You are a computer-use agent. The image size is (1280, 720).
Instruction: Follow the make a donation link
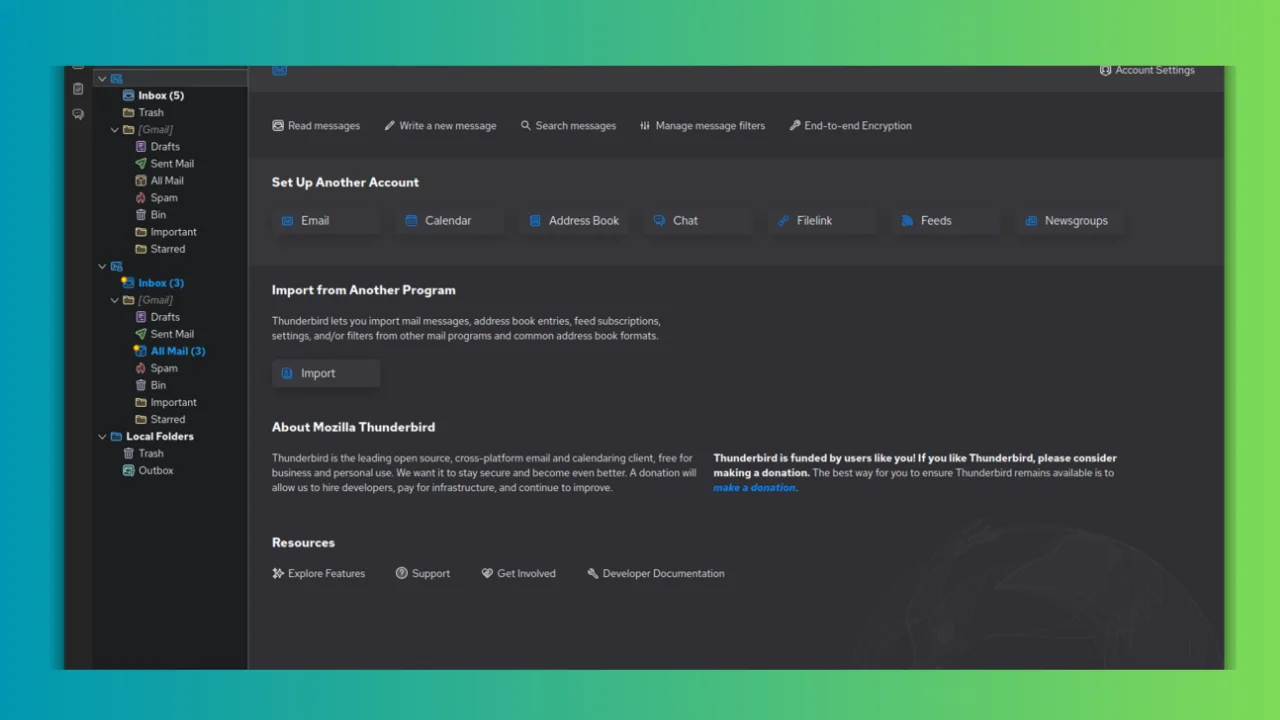755,488
